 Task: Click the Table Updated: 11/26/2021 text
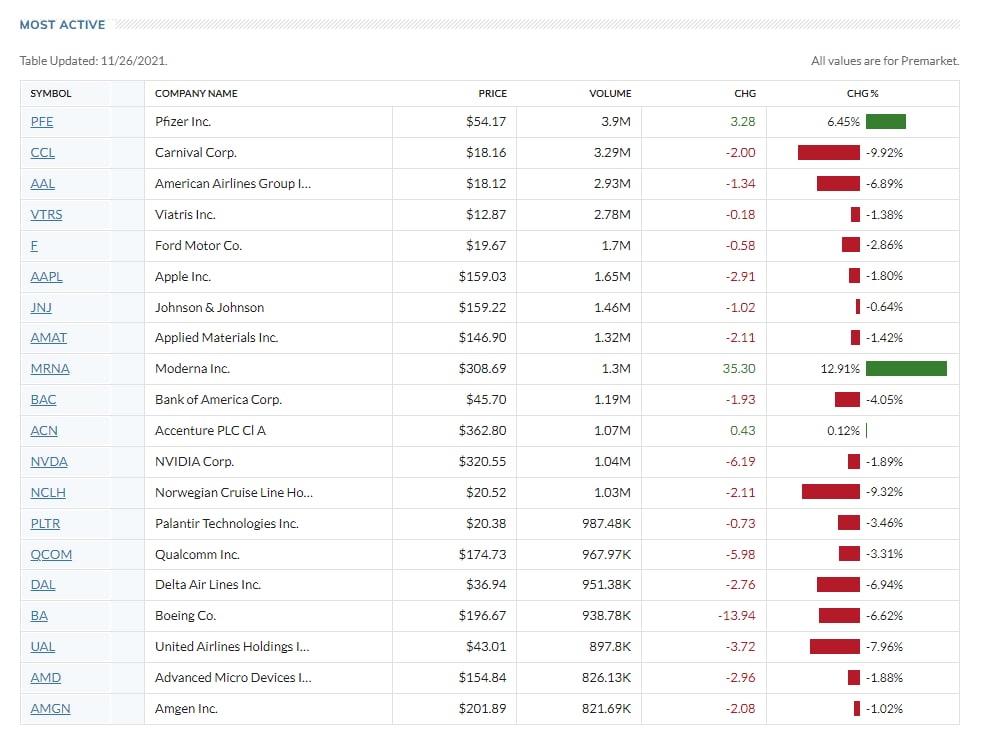[x=94, y=61]
